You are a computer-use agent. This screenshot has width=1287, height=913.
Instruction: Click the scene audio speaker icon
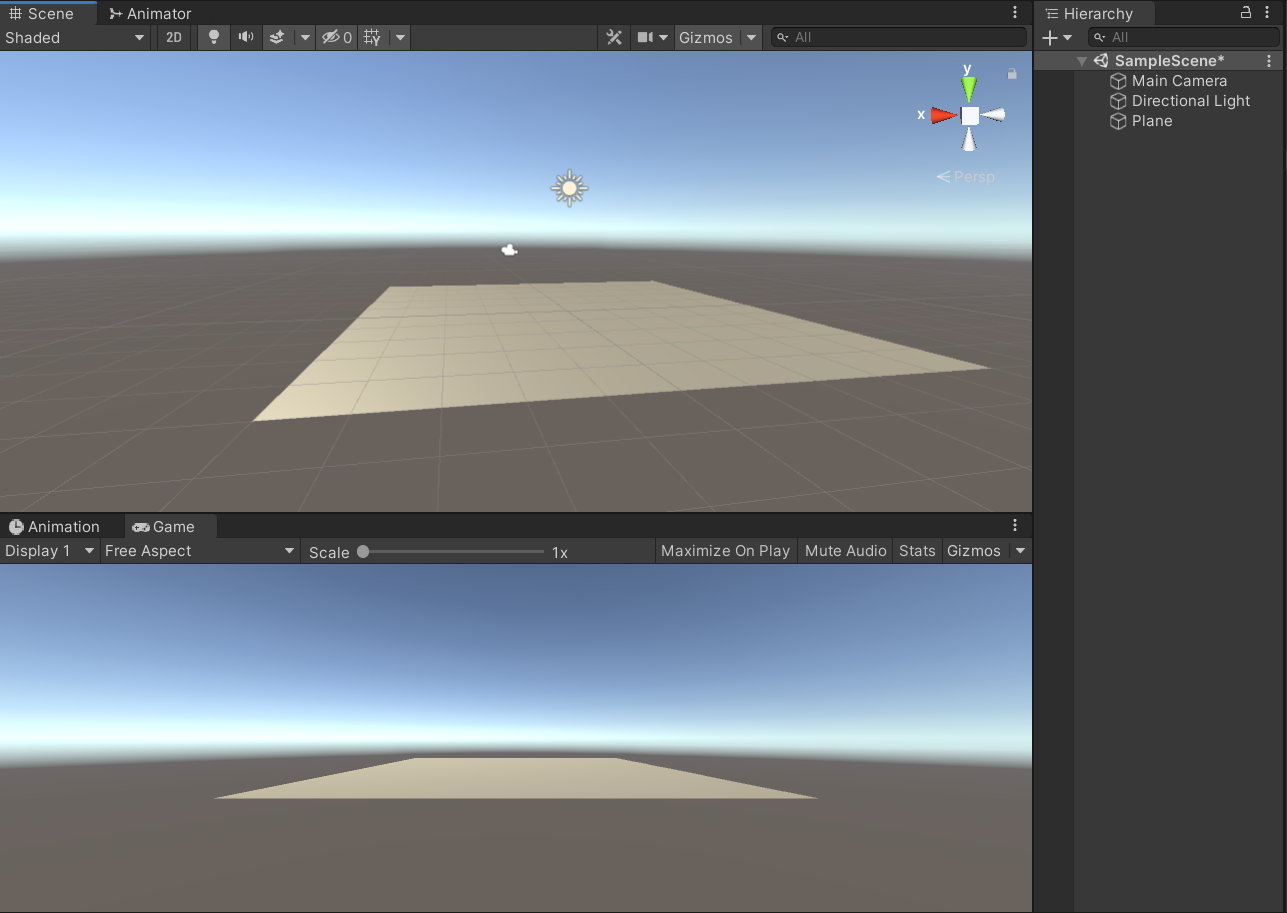click(x=245, y=37)
